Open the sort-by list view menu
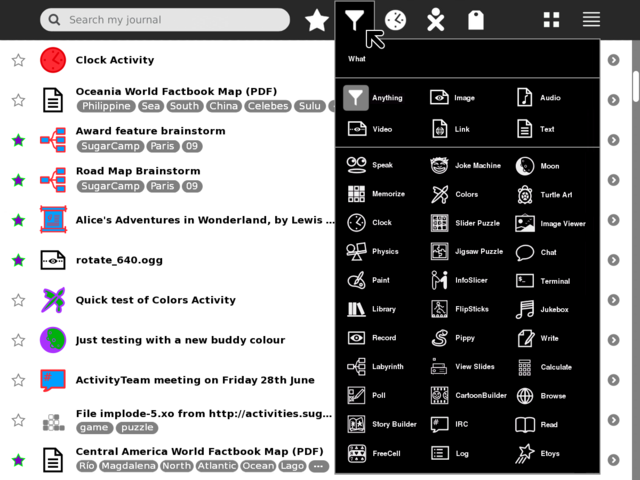The height and width of the screenshot is (480, 640). (591, 20)
